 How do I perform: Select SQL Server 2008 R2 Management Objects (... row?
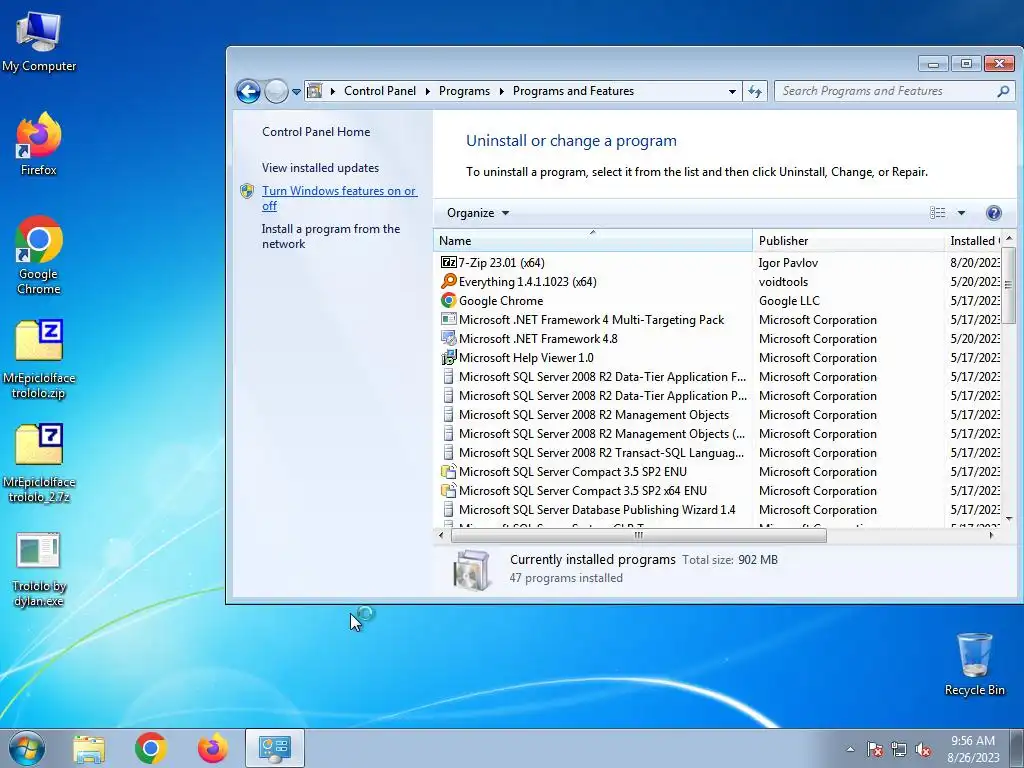tap(718, 434)
